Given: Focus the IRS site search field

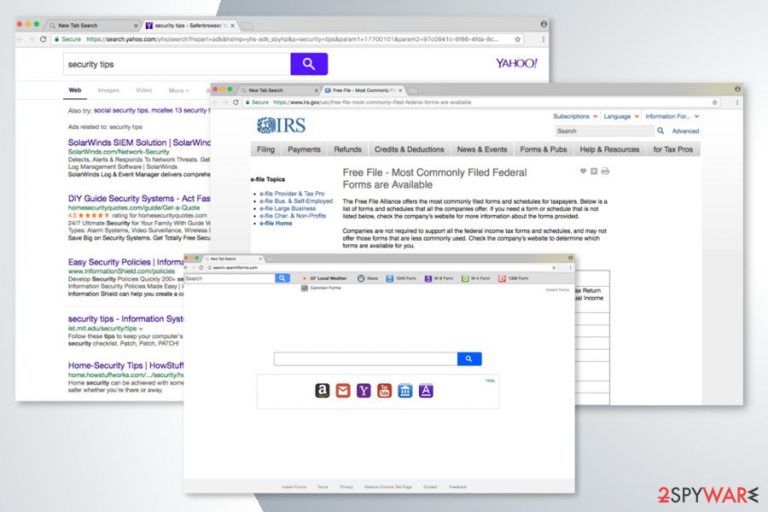Looking at the screenshot, I should click(x=604, y=131).
